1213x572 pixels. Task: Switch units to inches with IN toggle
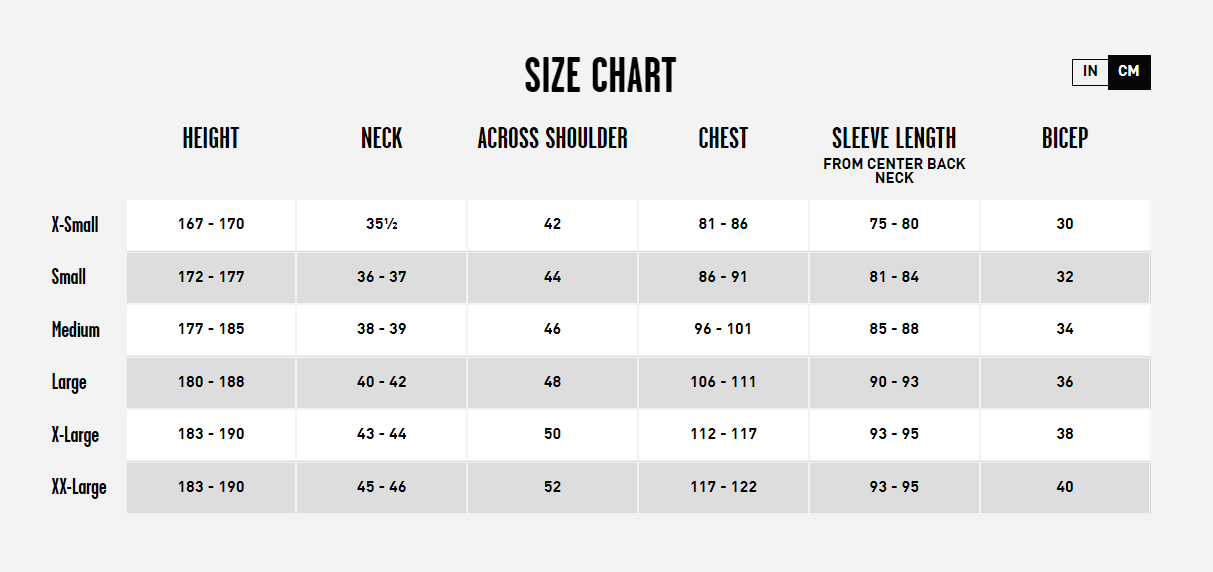coord(1090,72)
